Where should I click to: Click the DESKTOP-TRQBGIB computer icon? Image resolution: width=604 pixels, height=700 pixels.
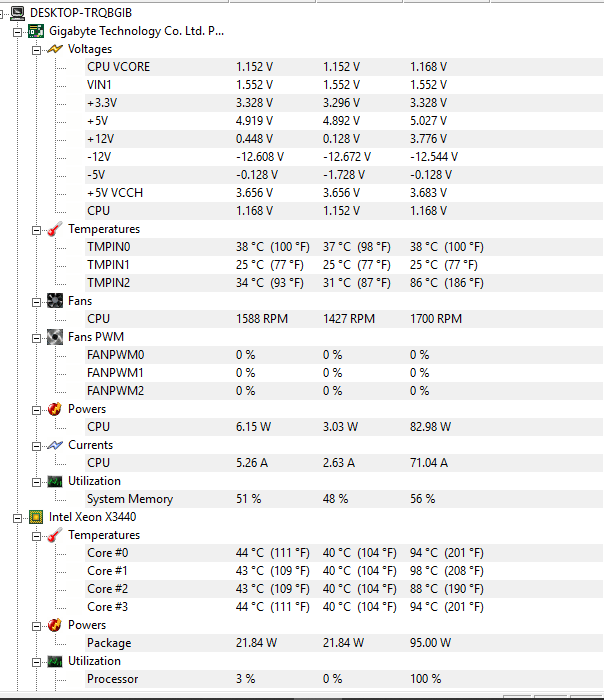[x=17, y=12]
